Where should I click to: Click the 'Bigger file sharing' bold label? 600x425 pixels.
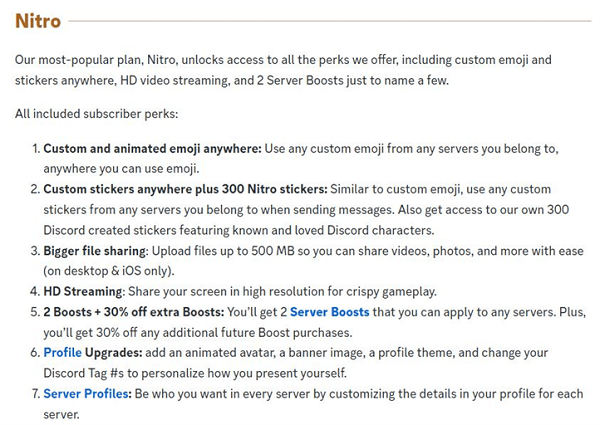95,251
